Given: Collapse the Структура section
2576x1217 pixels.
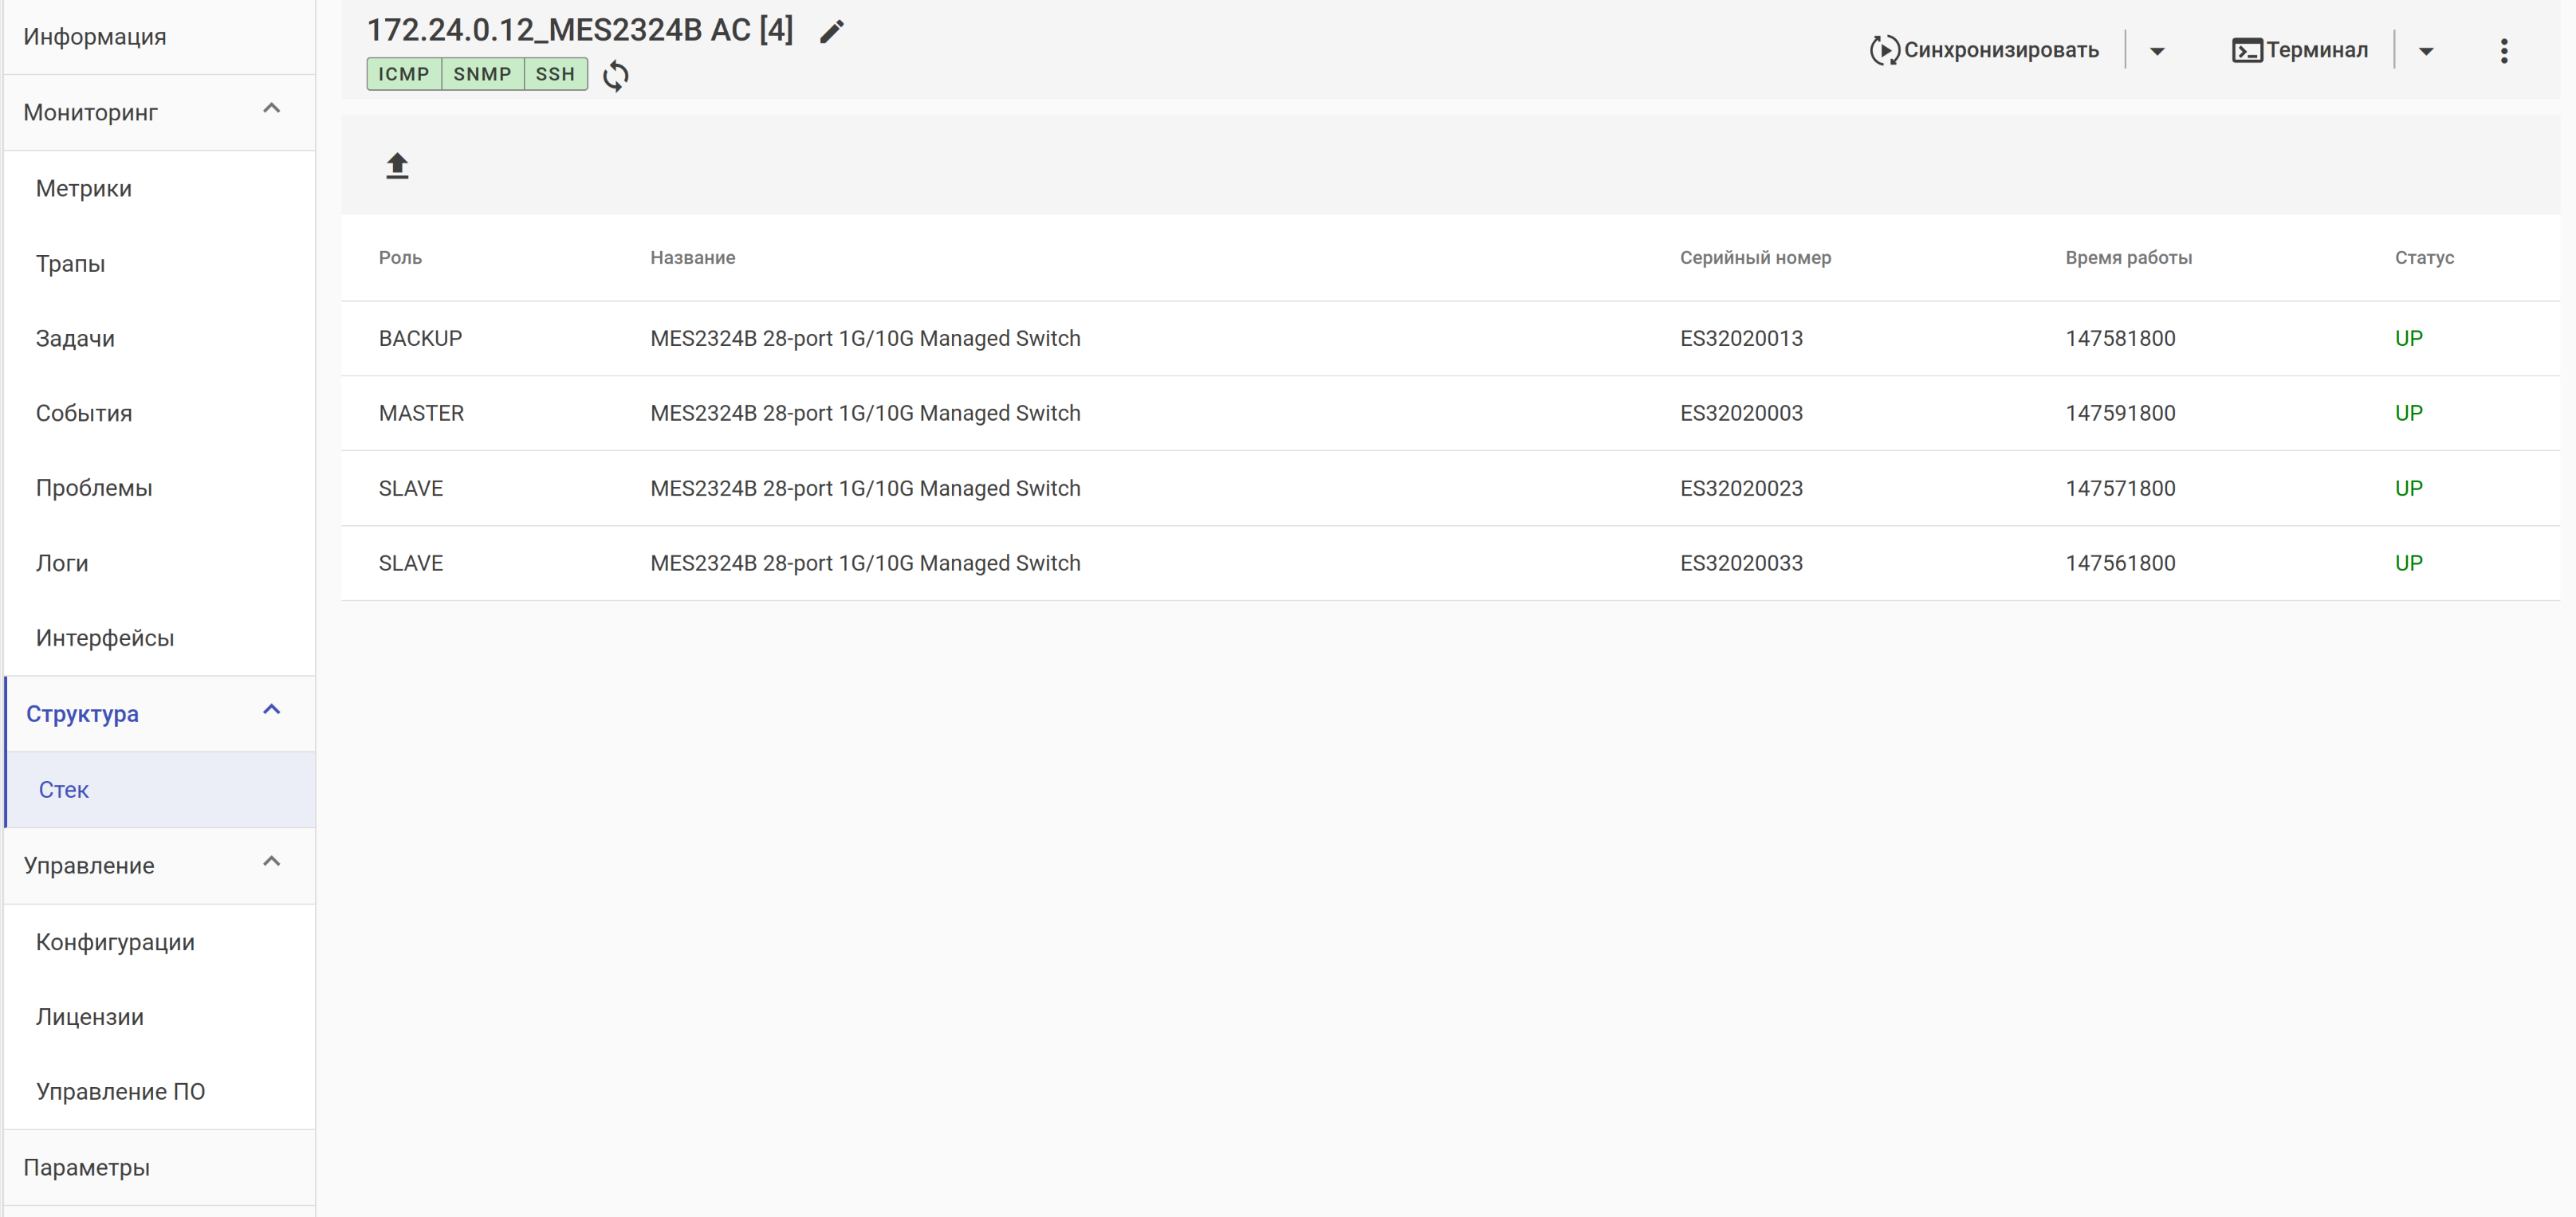Looking at the screenshot, I should [271, 710].
